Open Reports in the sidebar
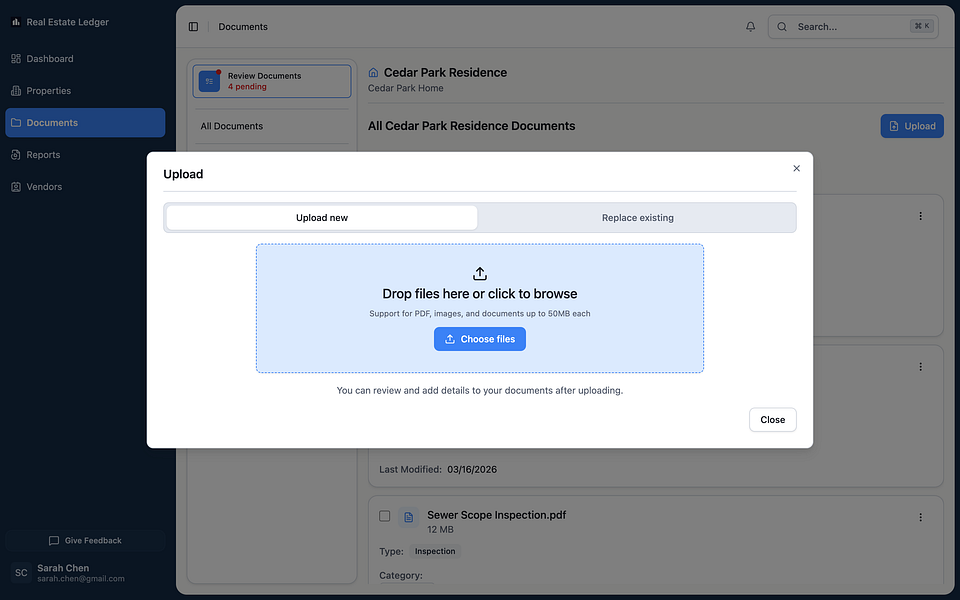 85,155
